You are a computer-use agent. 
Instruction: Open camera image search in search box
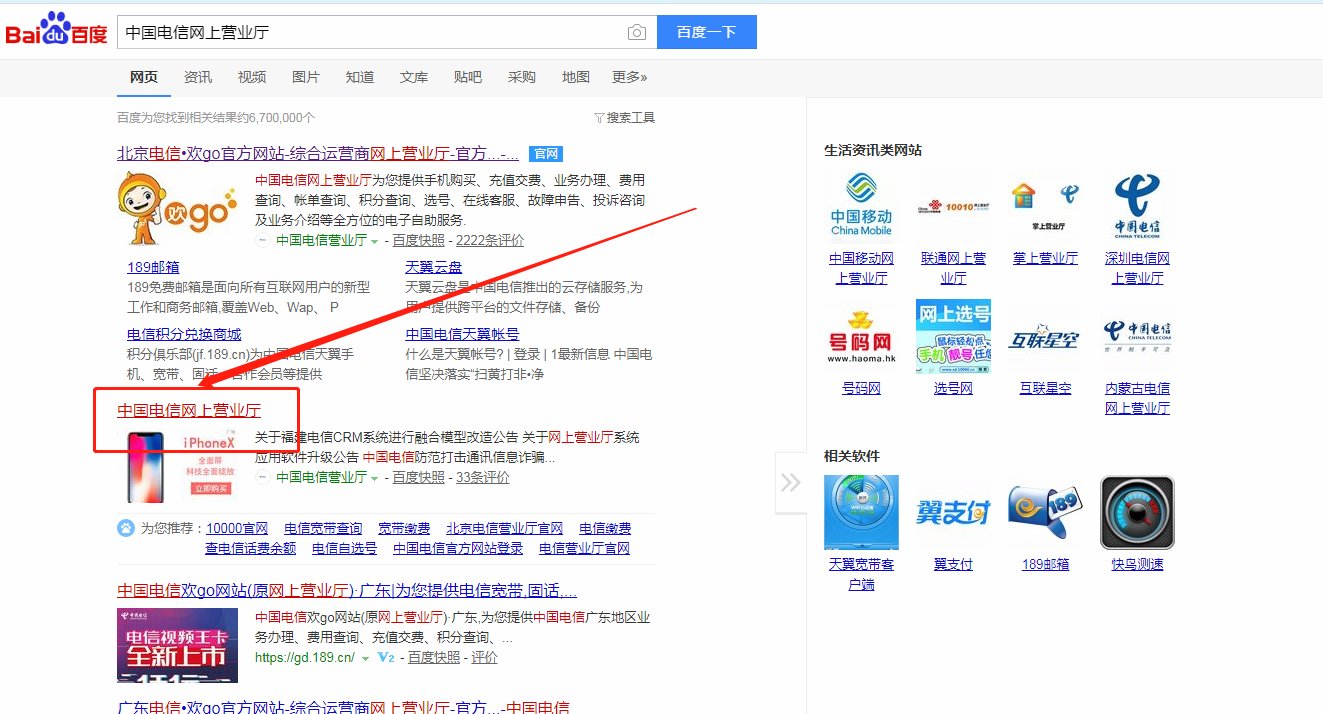pos(637,31)
